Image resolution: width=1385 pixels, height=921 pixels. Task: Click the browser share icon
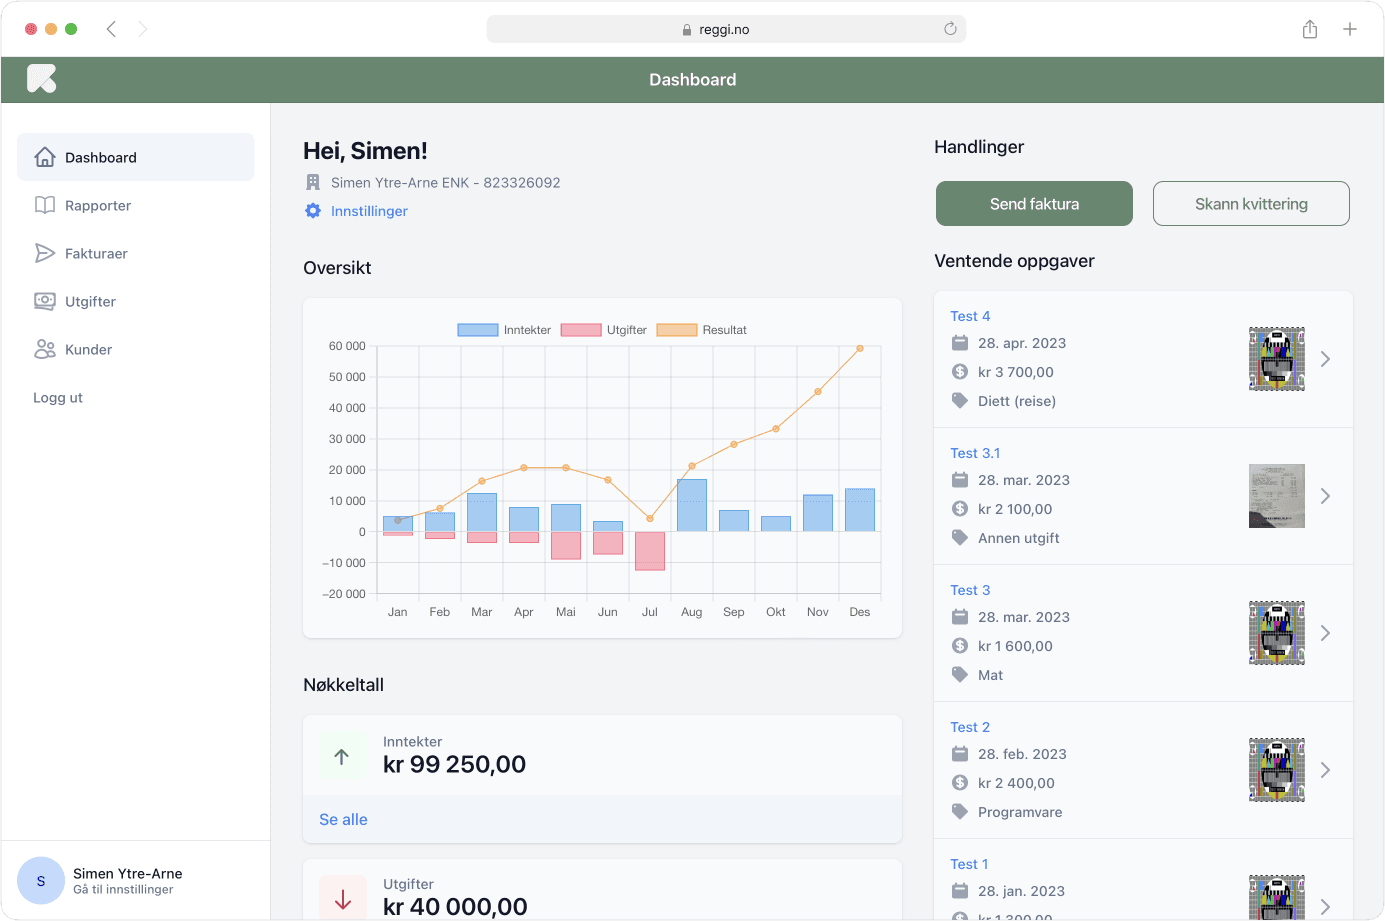pyautogui.click(x=1310, y=29)
